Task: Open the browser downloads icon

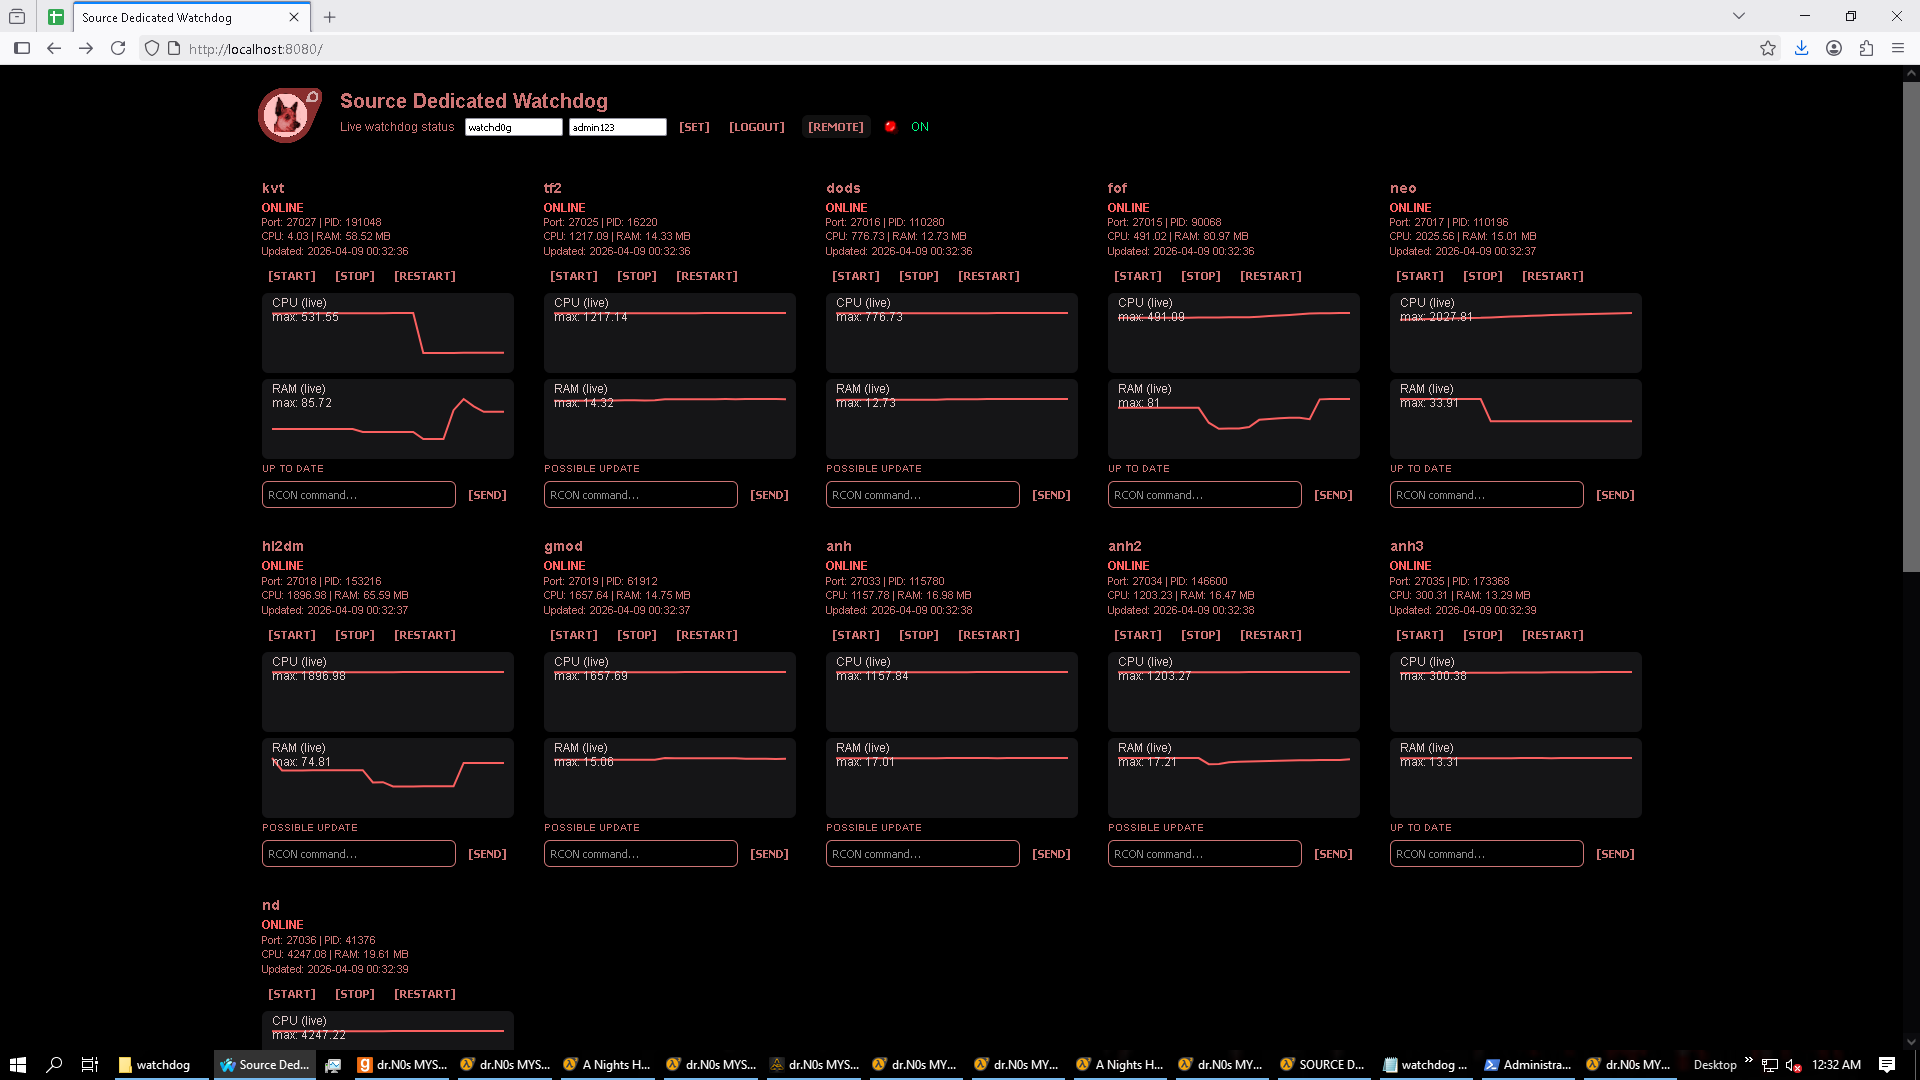Action: click(1801, 48)
